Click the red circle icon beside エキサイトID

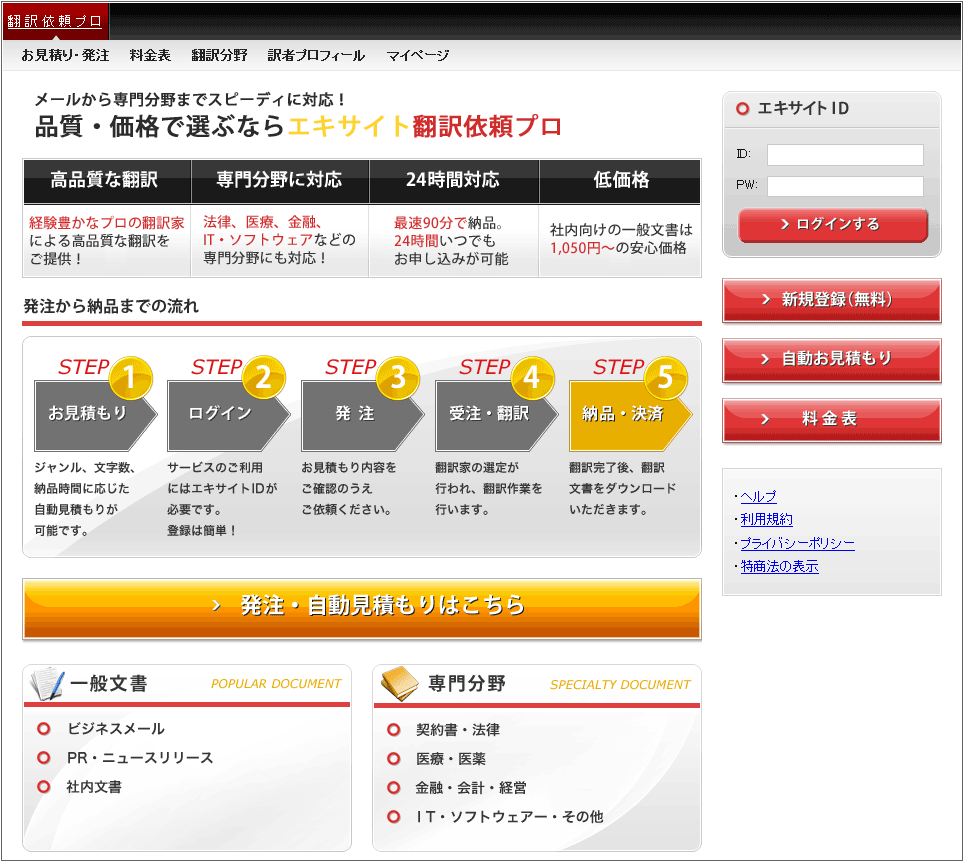[743, 109]
